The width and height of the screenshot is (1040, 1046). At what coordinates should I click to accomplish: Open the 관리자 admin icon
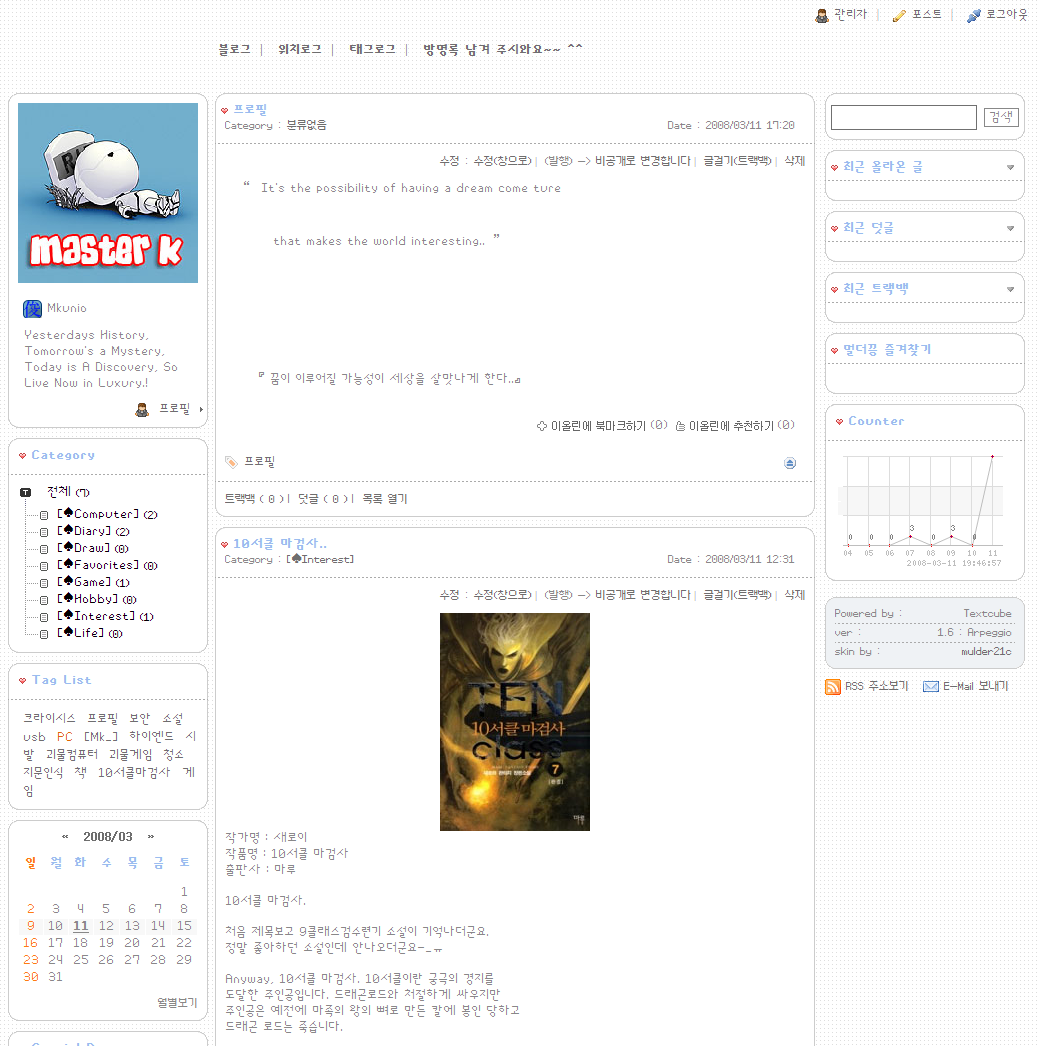(x=822, y=15)
